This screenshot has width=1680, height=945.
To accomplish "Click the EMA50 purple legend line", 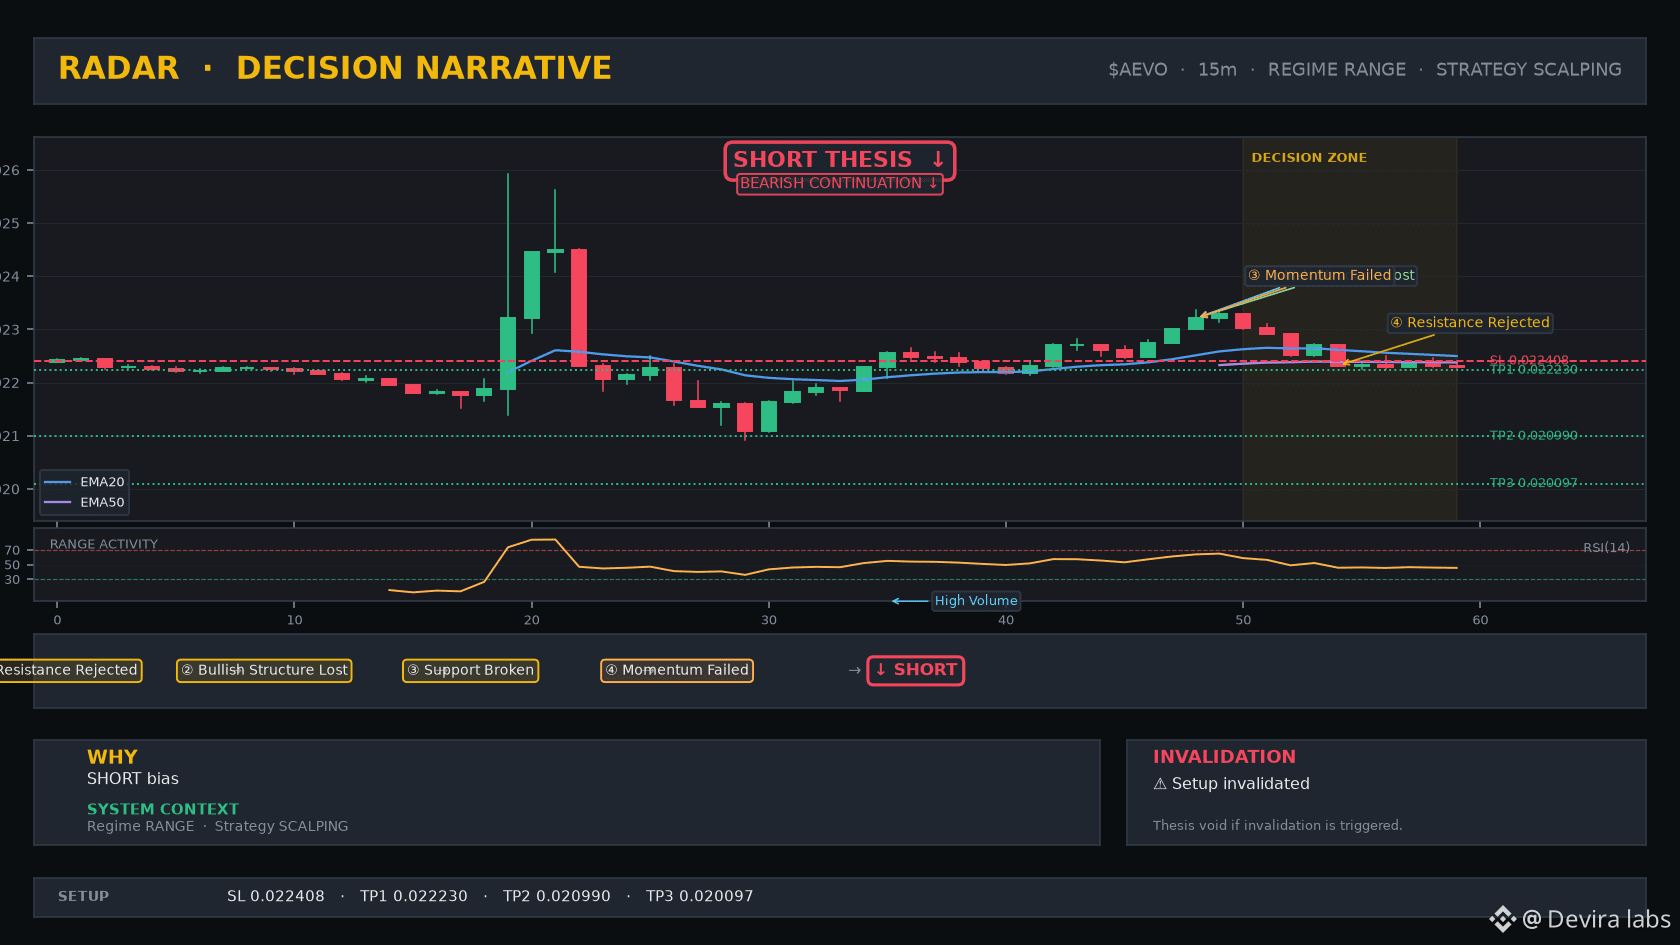I will click(58, 502).
